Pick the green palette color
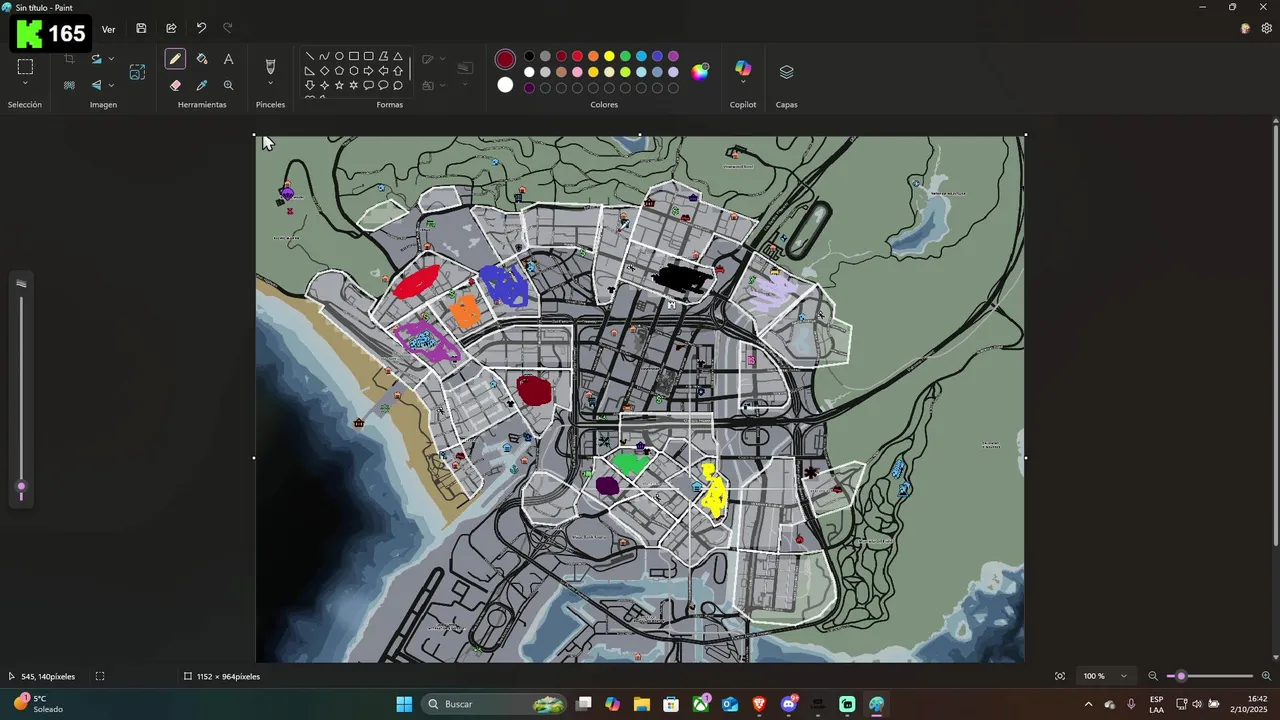Image resolution: width=1280 pixels, height=720 pixels. pyautogui.click(x=625, y=56)
